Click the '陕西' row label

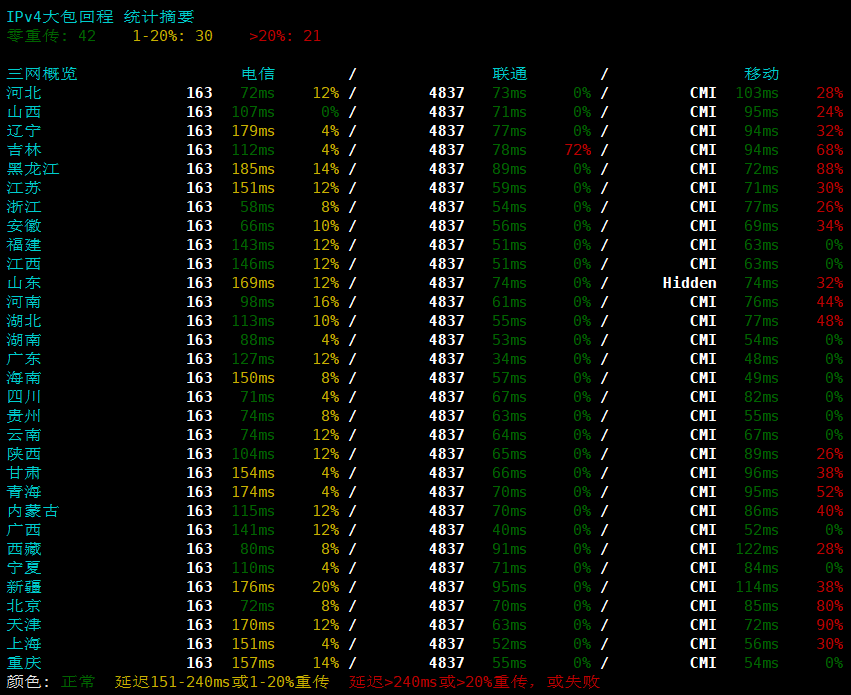(24, 454)
